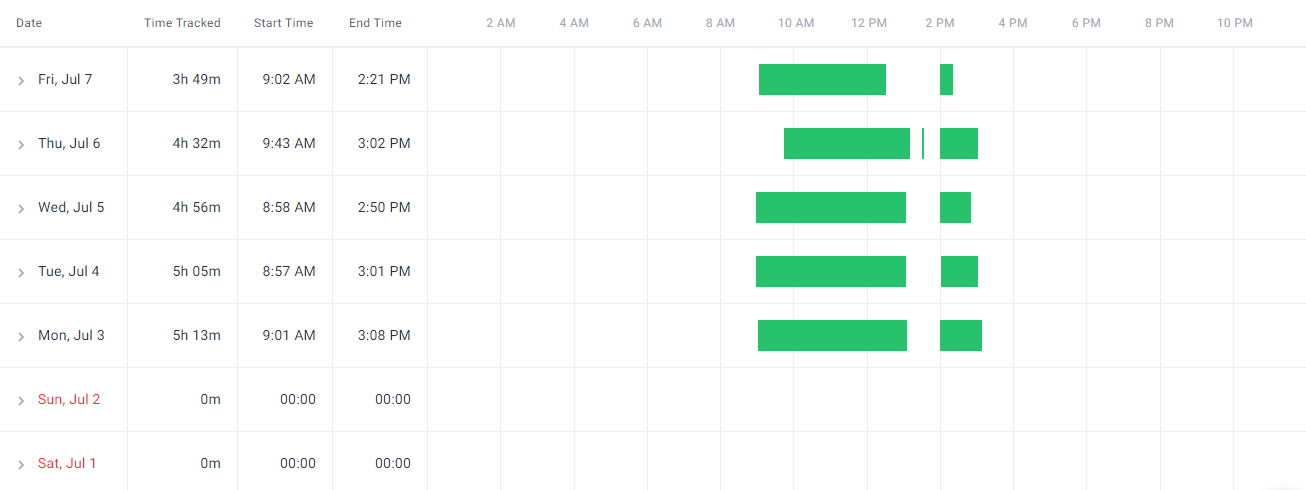Expand the Mon, Jul 3 row
The width and height of the screenshot is (1306, 490).
21,336
